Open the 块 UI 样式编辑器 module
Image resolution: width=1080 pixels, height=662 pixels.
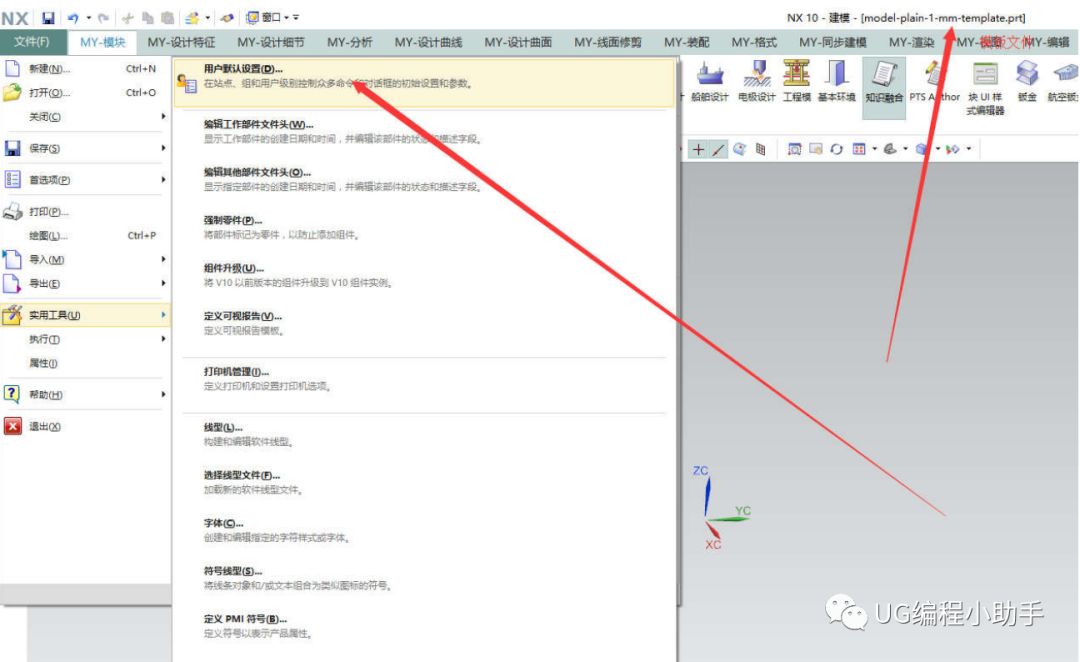click(x=985, y=88)
